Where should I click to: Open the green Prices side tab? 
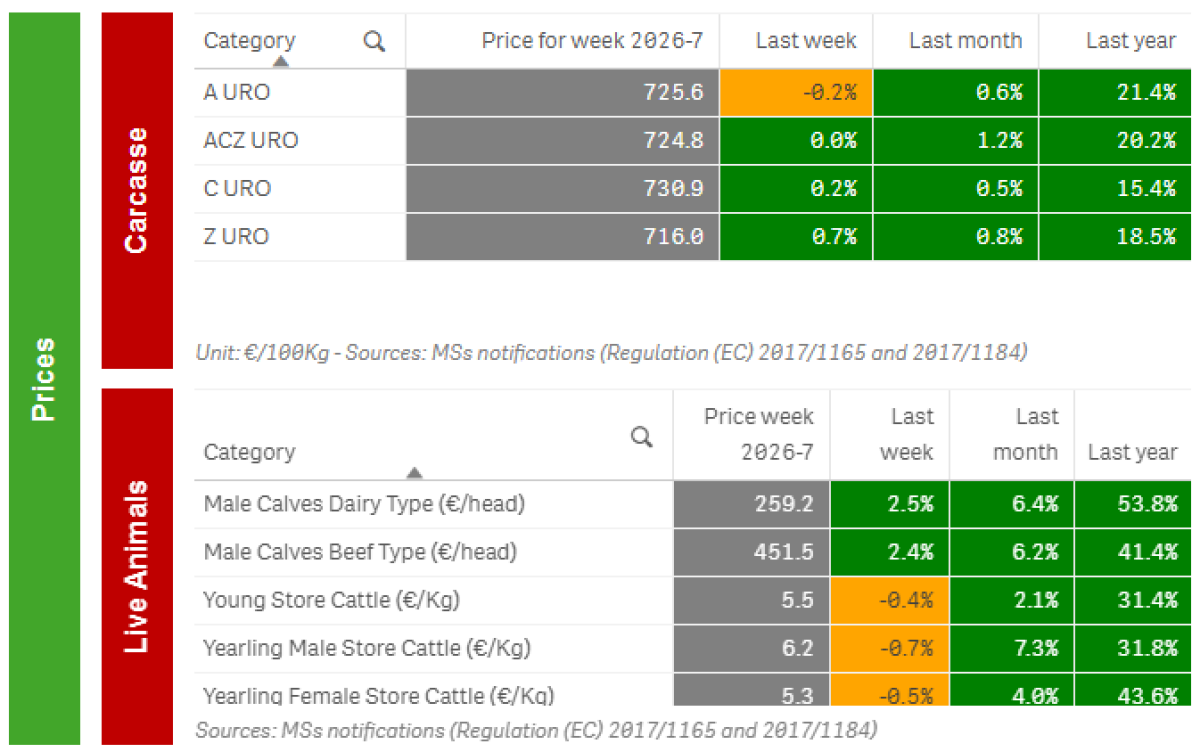click(44, 378)
